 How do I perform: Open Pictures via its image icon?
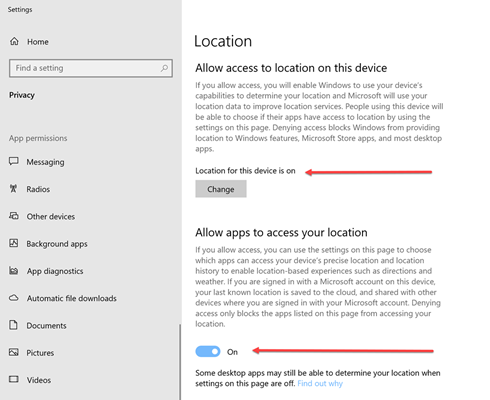(14, 352)
